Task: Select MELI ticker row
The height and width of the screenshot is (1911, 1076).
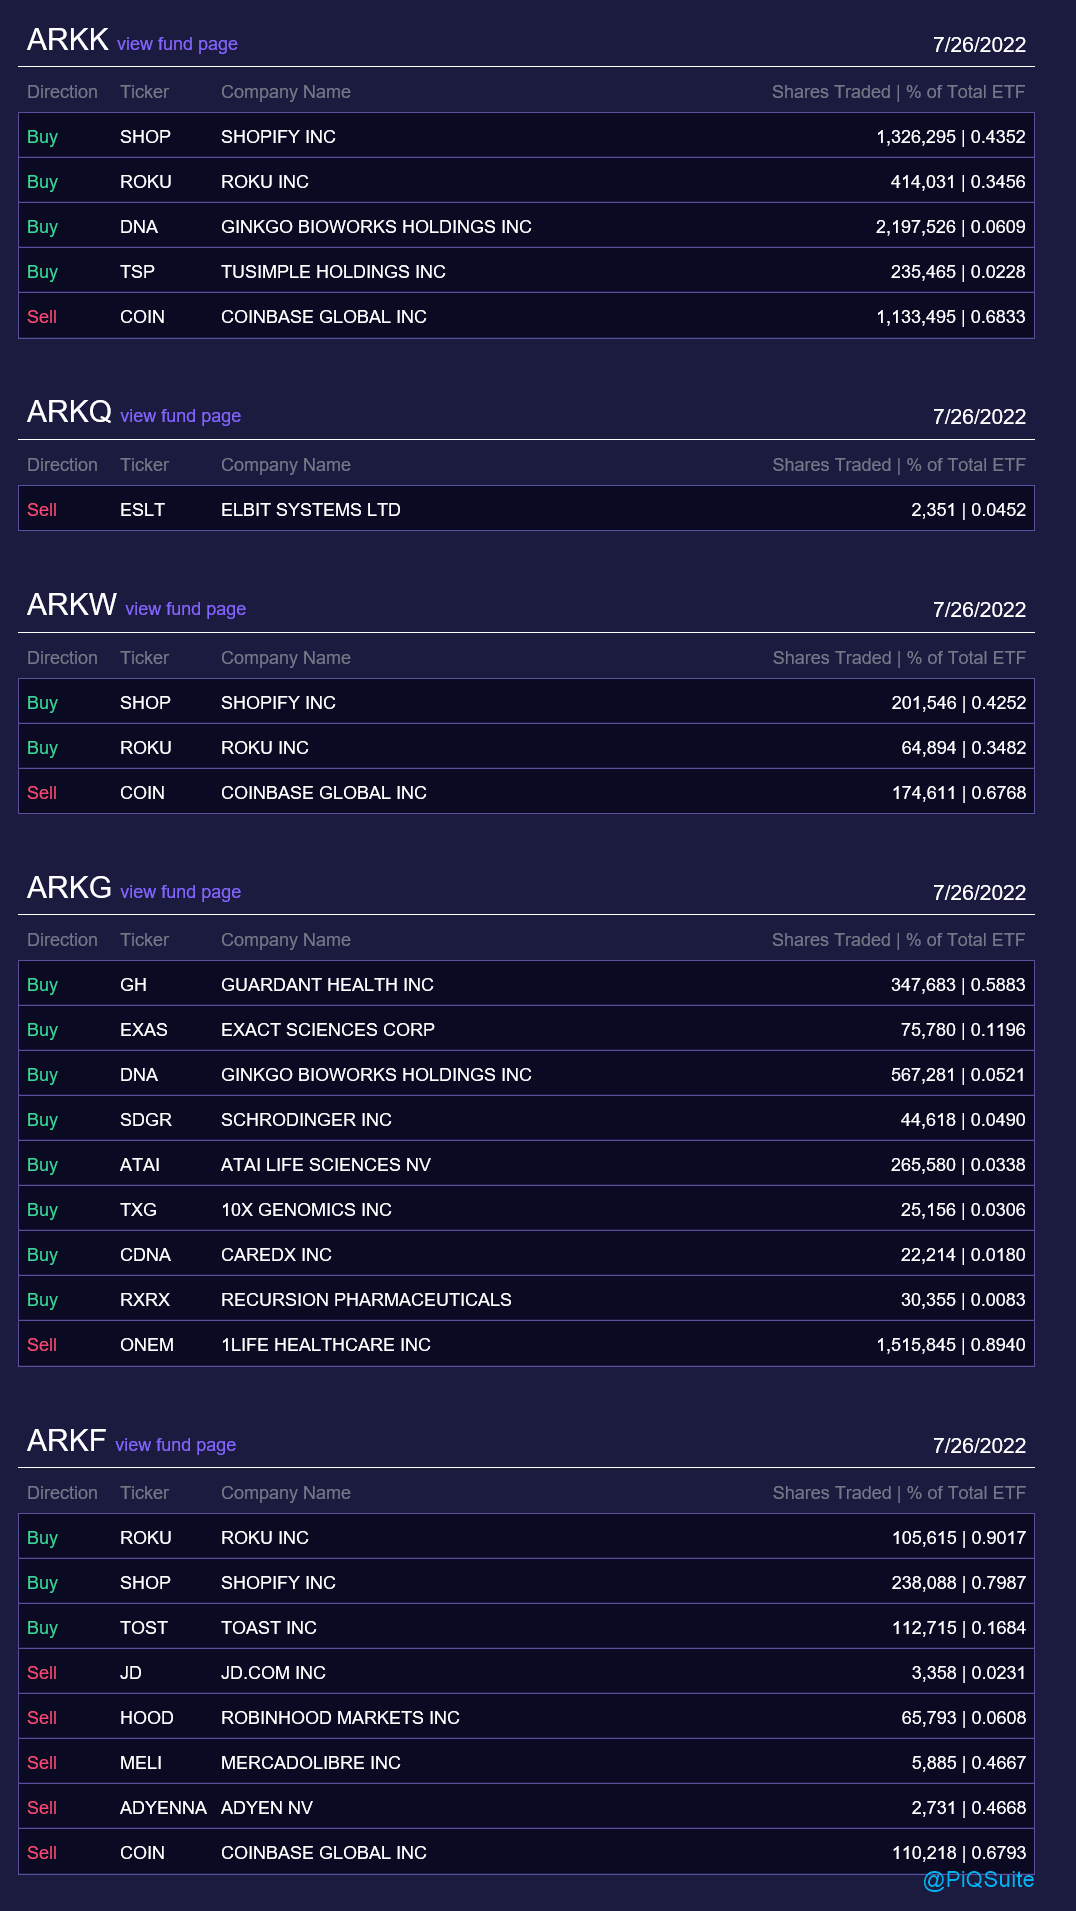Action: click(x=526, y=1762)
